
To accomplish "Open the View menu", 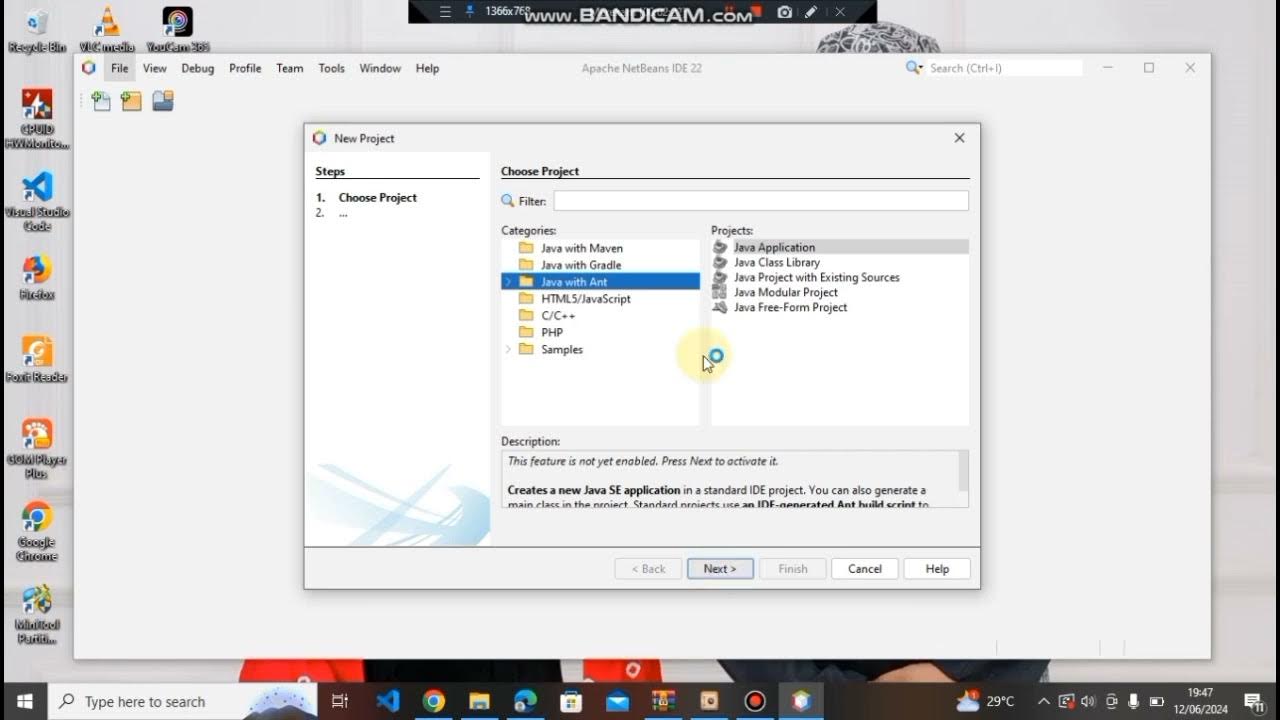I will click(155, 68).
